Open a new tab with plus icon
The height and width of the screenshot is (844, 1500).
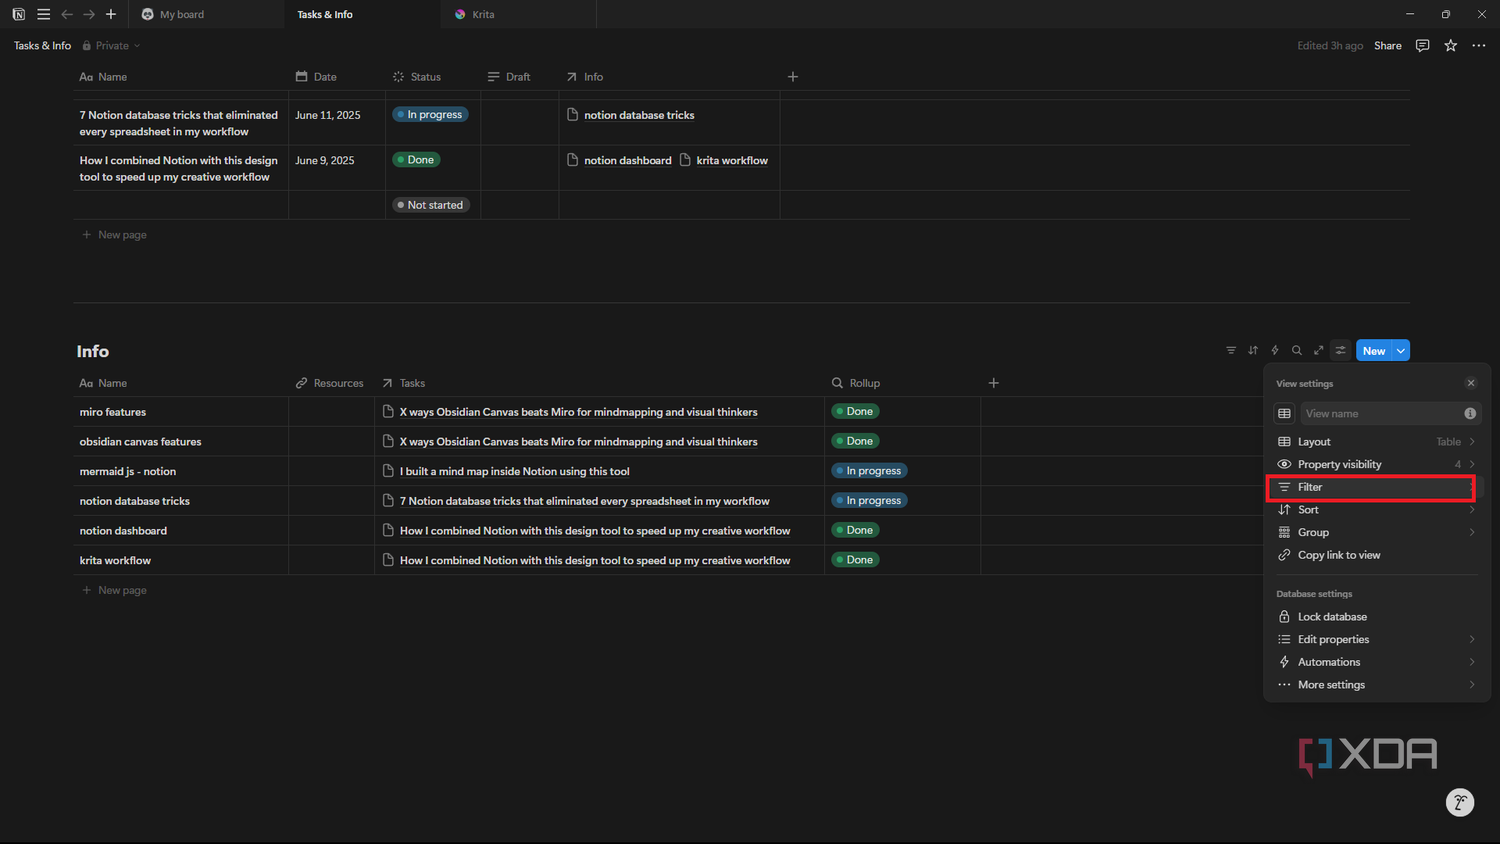tap(111, 14)
